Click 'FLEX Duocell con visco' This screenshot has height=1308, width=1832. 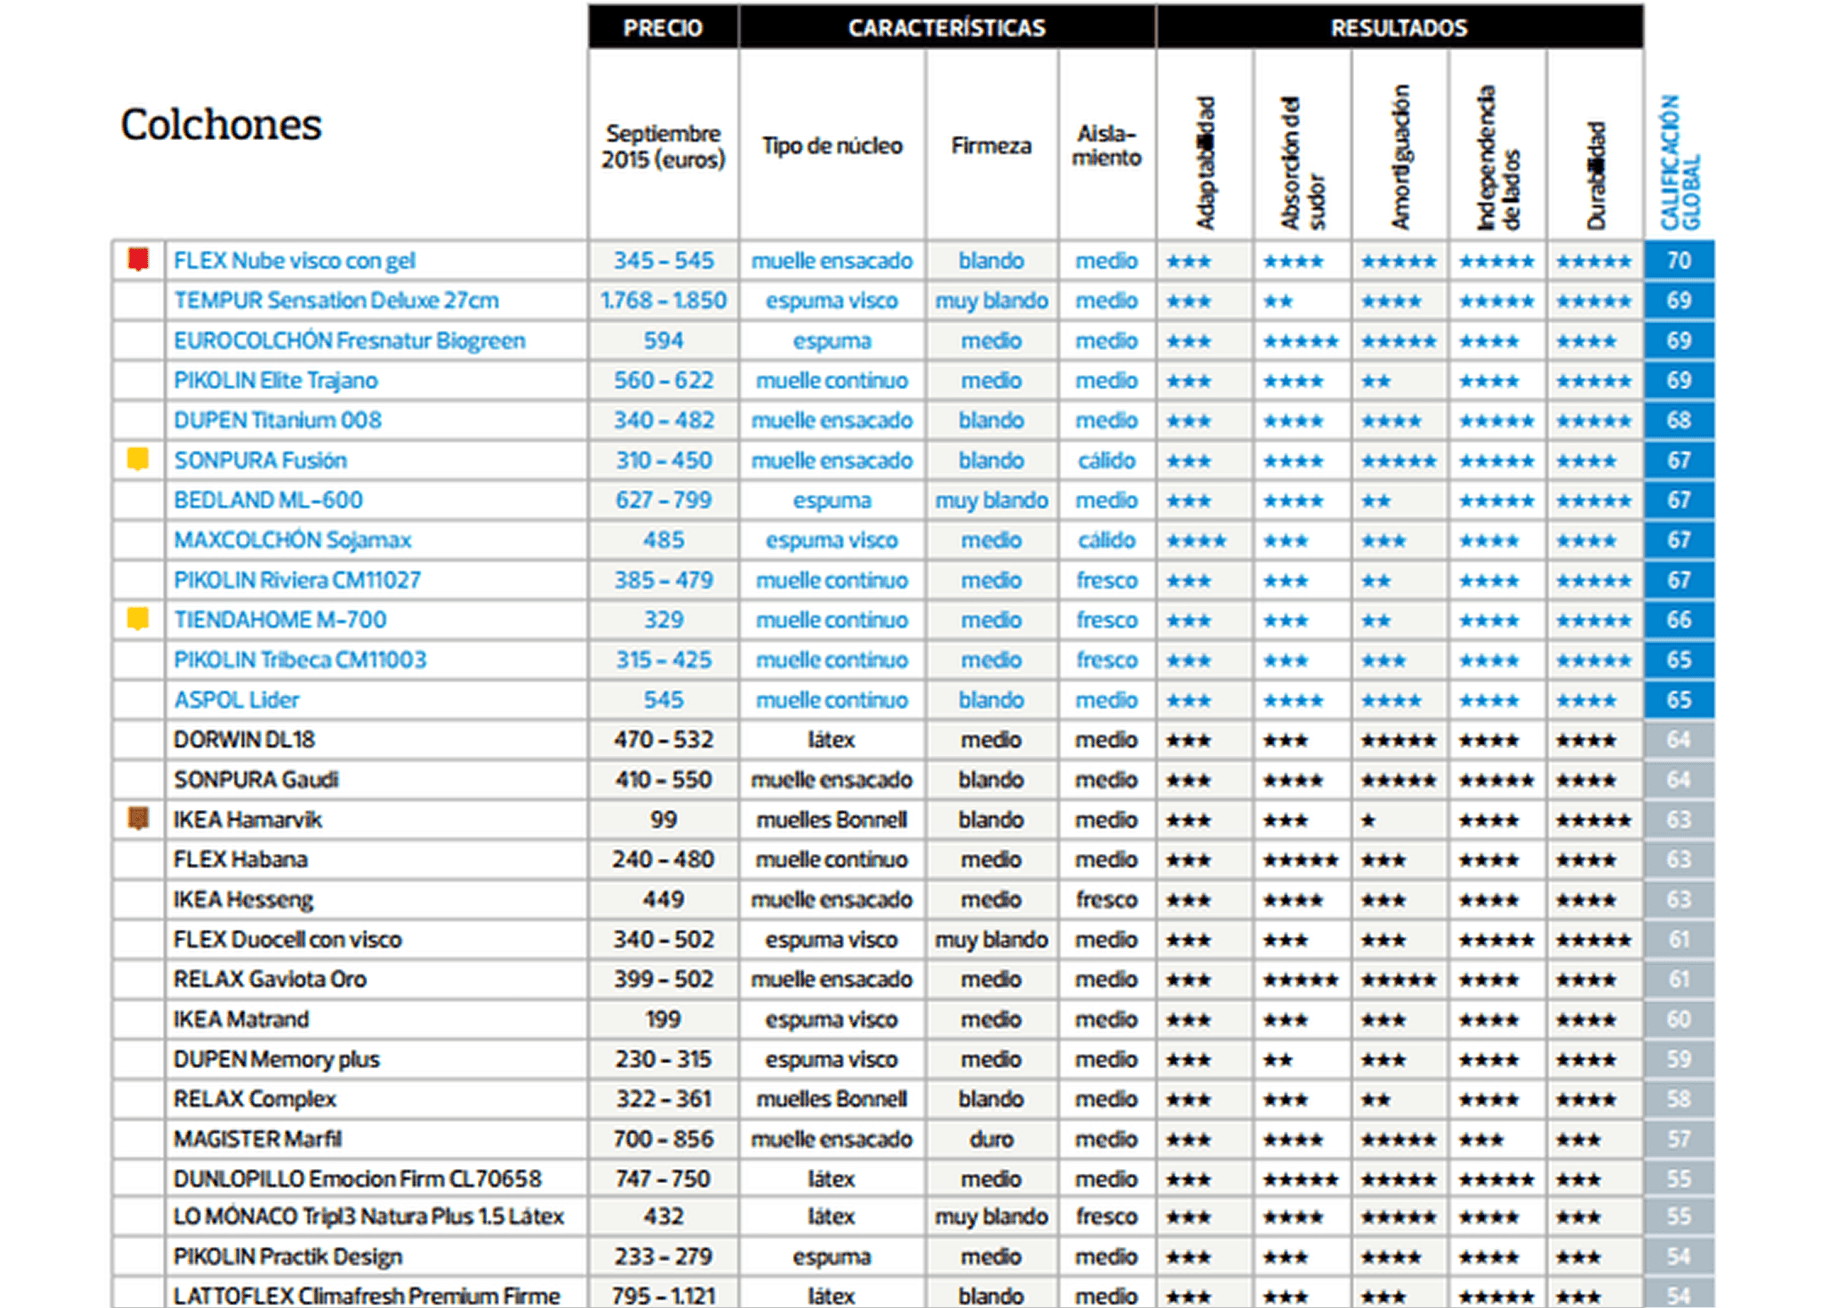pyautogui.click(x=287, y=939)
